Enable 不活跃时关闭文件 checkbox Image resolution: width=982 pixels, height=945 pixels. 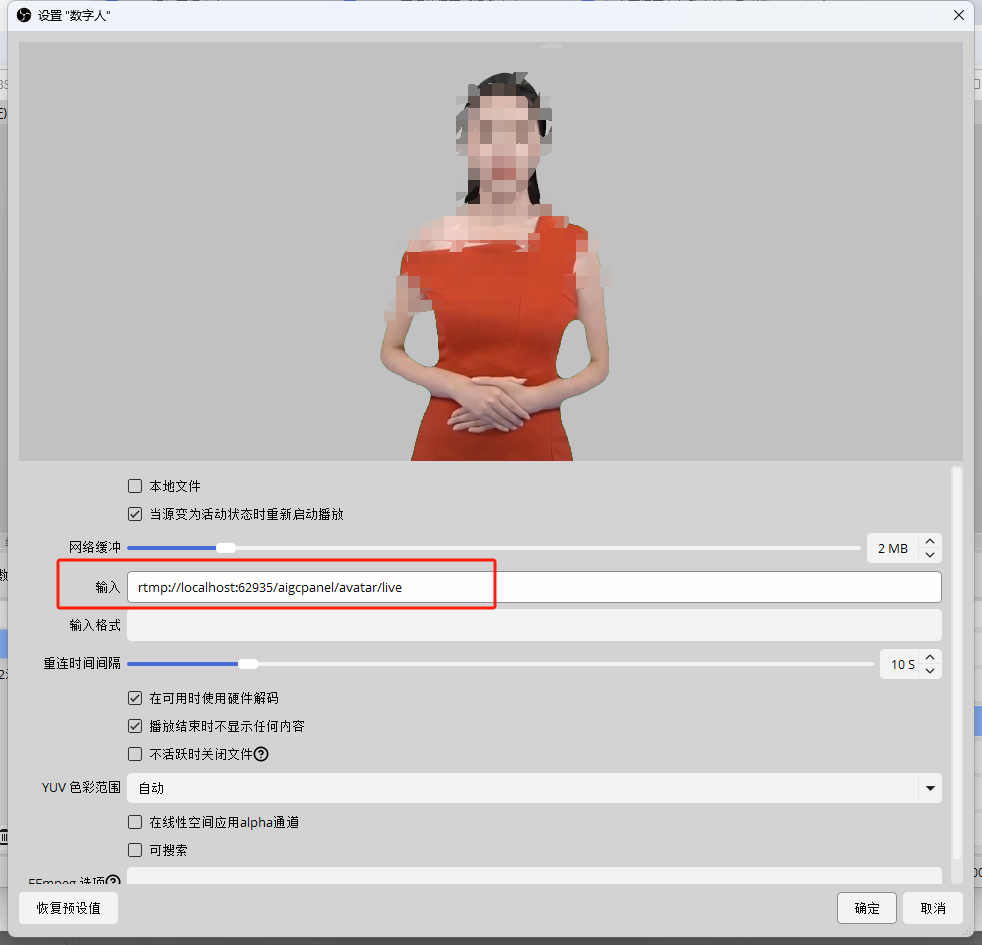click(x=135, y=754)
